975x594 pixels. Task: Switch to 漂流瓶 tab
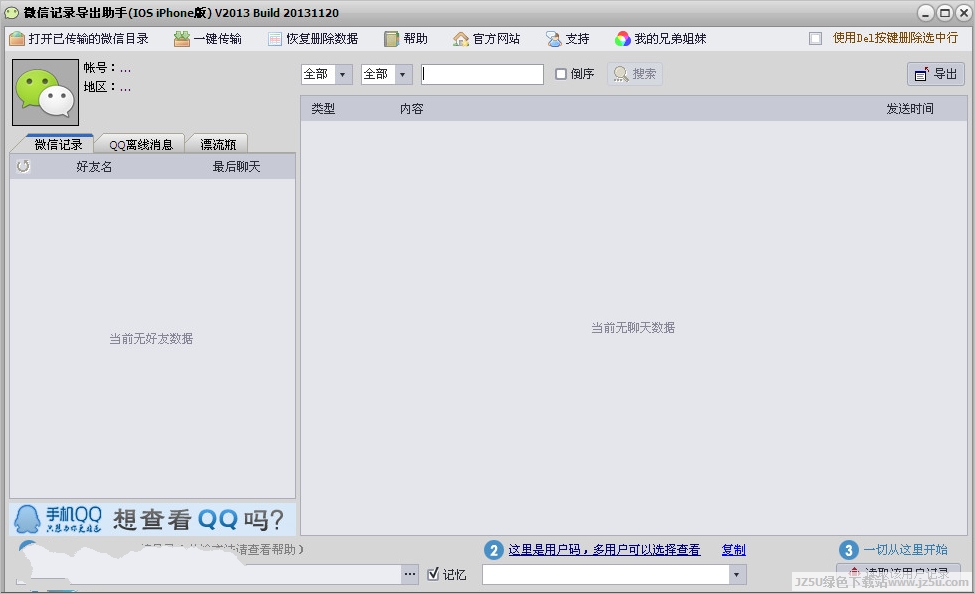coord(218,144)
